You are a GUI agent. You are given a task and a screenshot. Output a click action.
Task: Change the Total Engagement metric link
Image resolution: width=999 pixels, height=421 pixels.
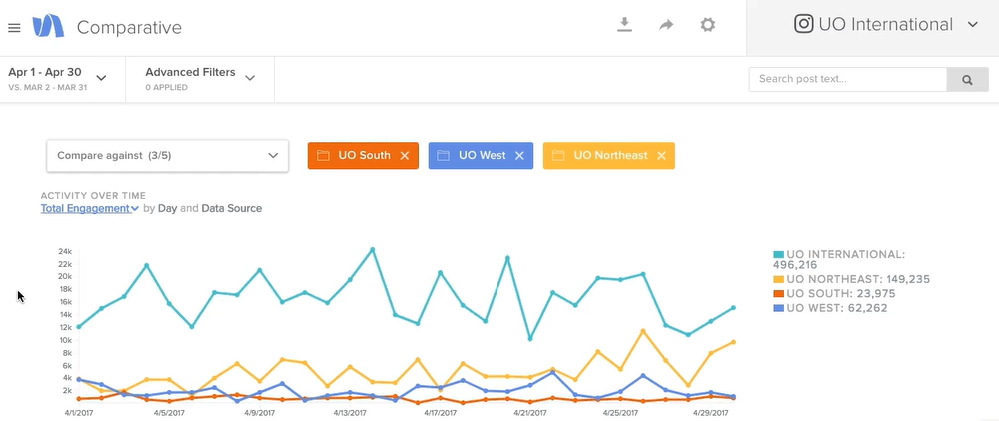coord(89,209)
